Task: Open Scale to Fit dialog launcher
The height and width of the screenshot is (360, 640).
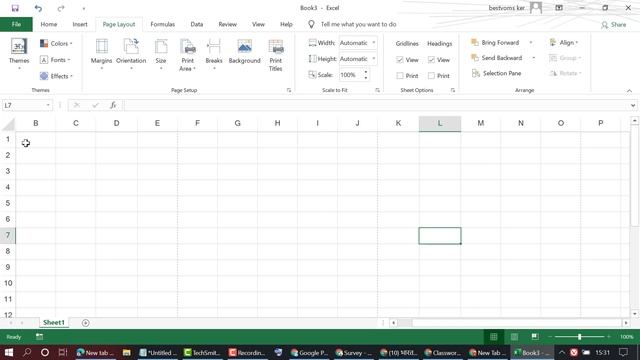Action: click(377, 90)
